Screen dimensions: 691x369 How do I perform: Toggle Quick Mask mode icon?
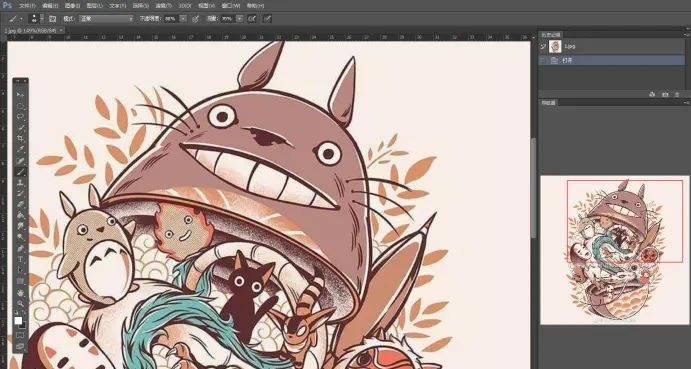click(x=20, y=335)
